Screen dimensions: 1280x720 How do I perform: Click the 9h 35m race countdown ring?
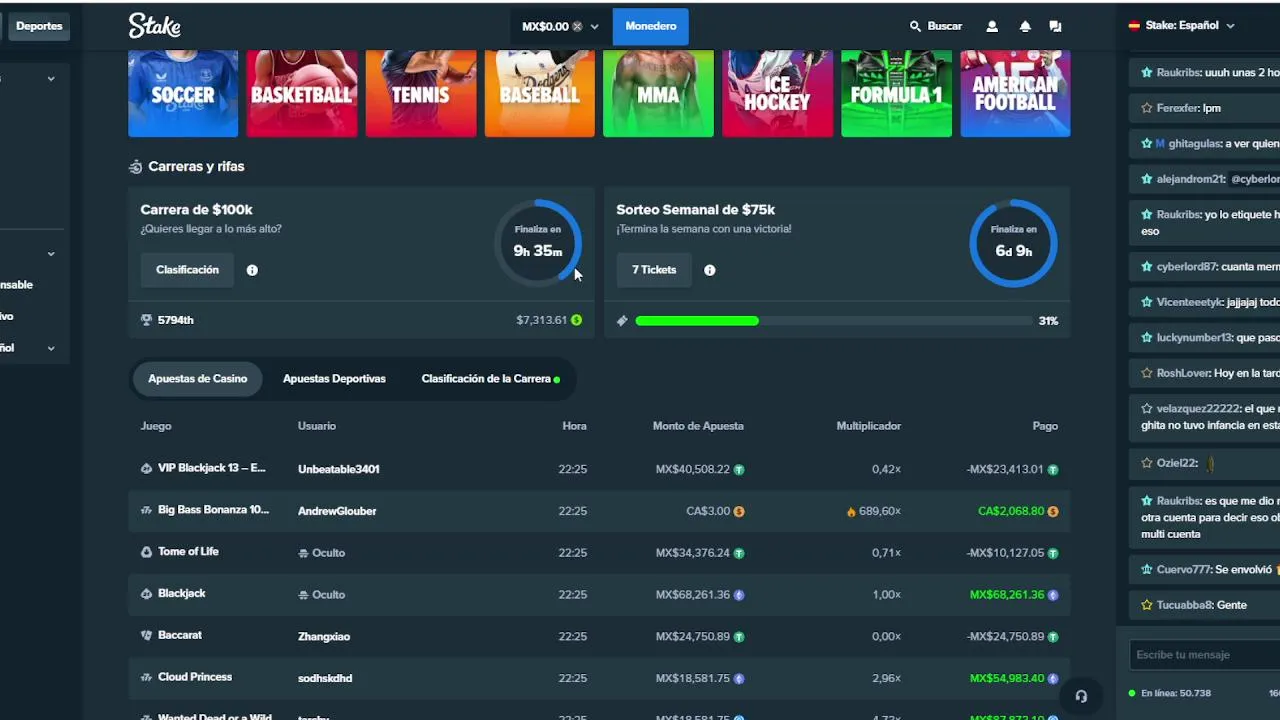pyautogui.click(x=538, y=244)
